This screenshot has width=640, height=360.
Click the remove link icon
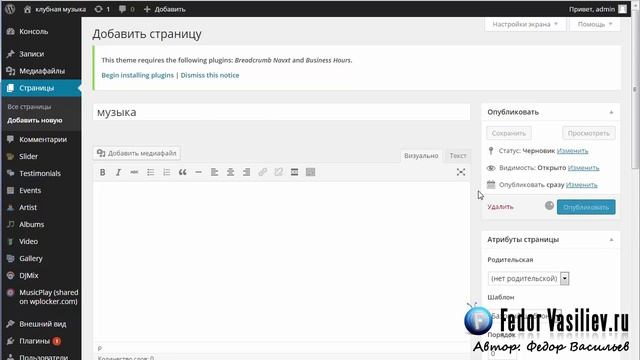point(278,172)
